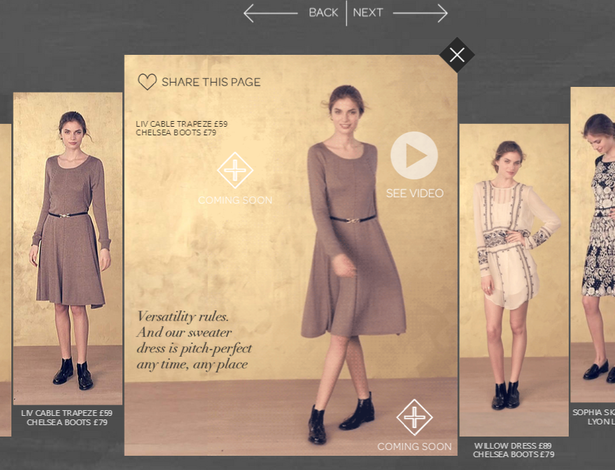Click the BACK navigation text
Viewport: 615px width, 470px height.
click(x=323, y=13)
